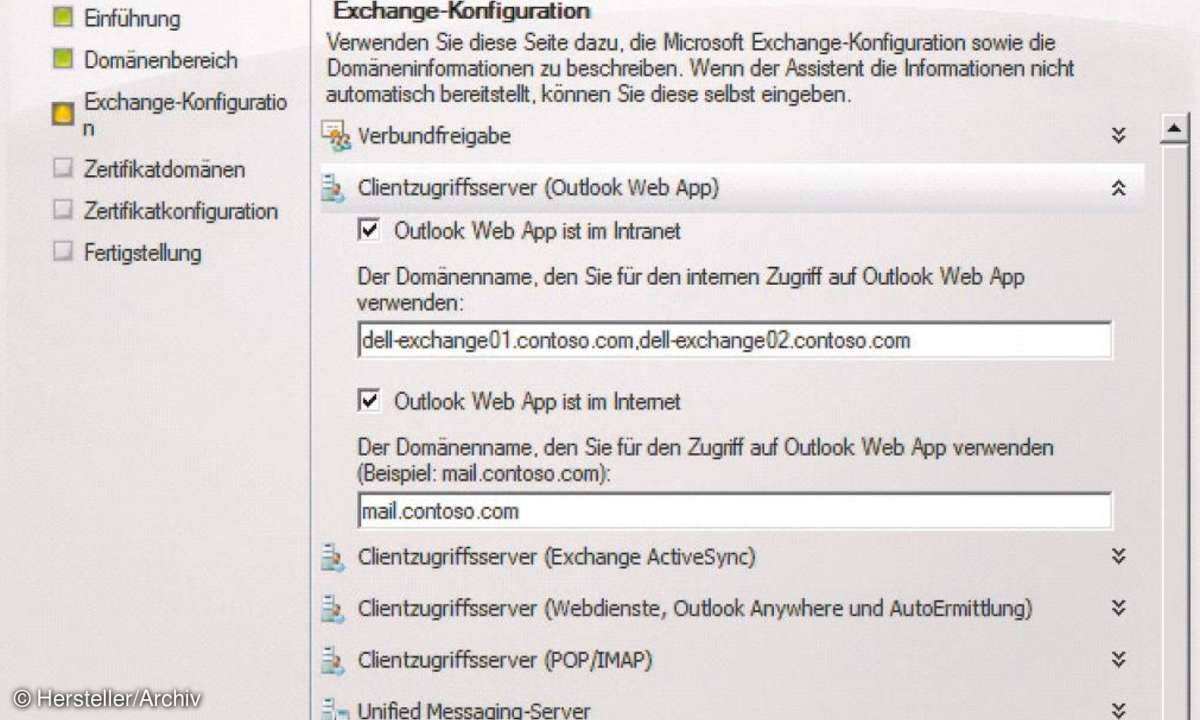Click the Verbundfreigabe section icon
The height and width of the screenshot is (720, 1200).
335,136
